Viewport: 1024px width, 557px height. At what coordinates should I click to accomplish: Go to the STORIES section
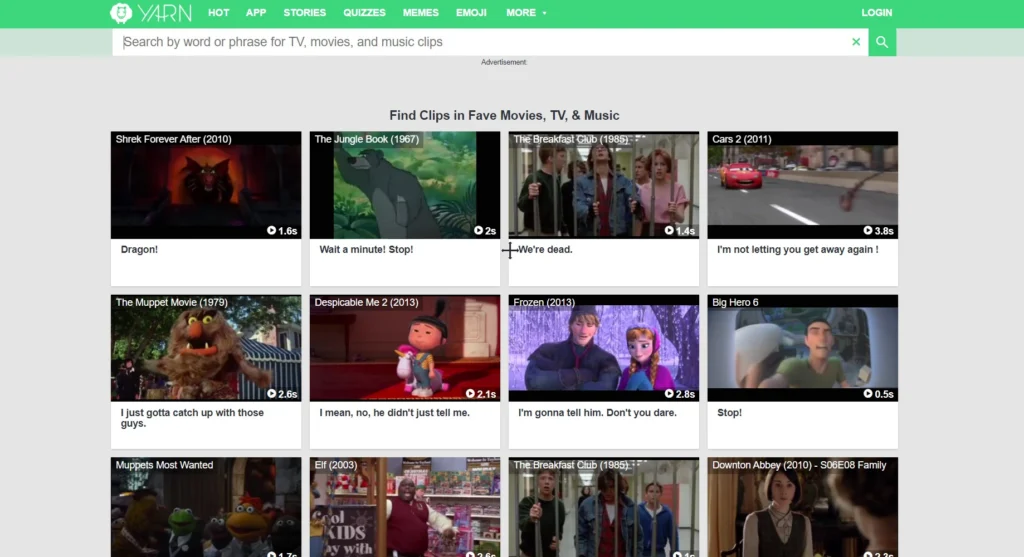tap(304, 12)
